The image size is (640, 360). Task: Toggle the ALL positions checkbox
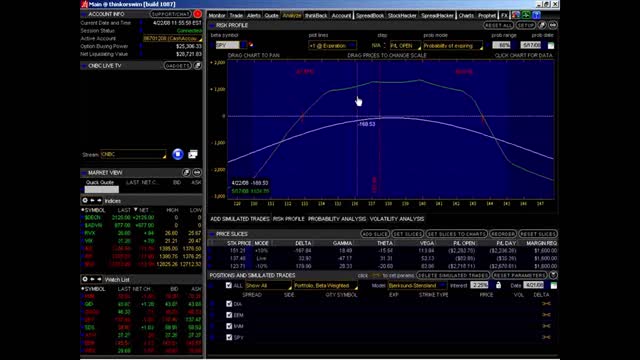point(229,285)
